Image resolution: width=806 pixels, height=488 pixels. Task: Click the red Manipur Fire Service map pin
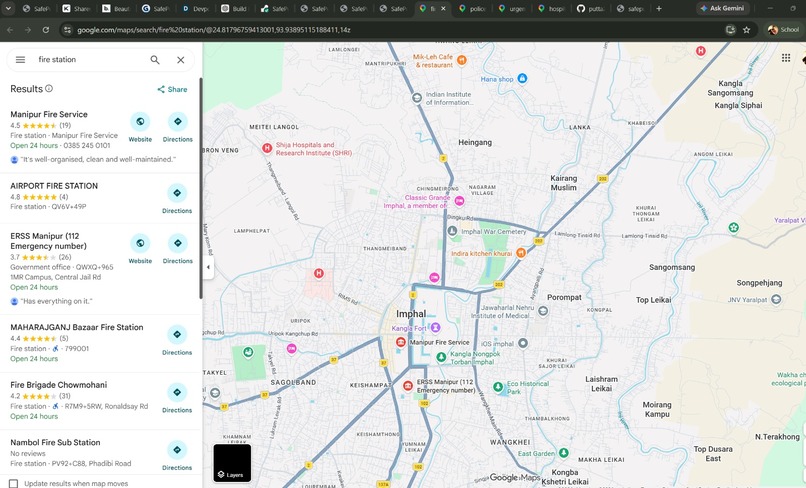pyautogui.click(x=400, y=342)
